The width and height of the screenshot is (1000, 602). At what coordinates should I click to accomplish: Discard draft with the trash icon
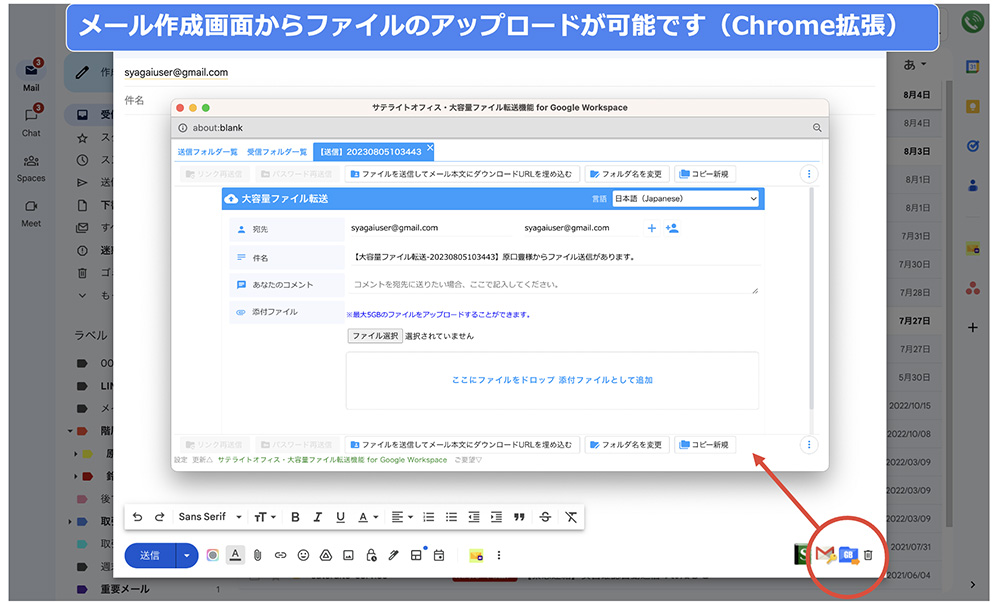click(x=868, y=555)
